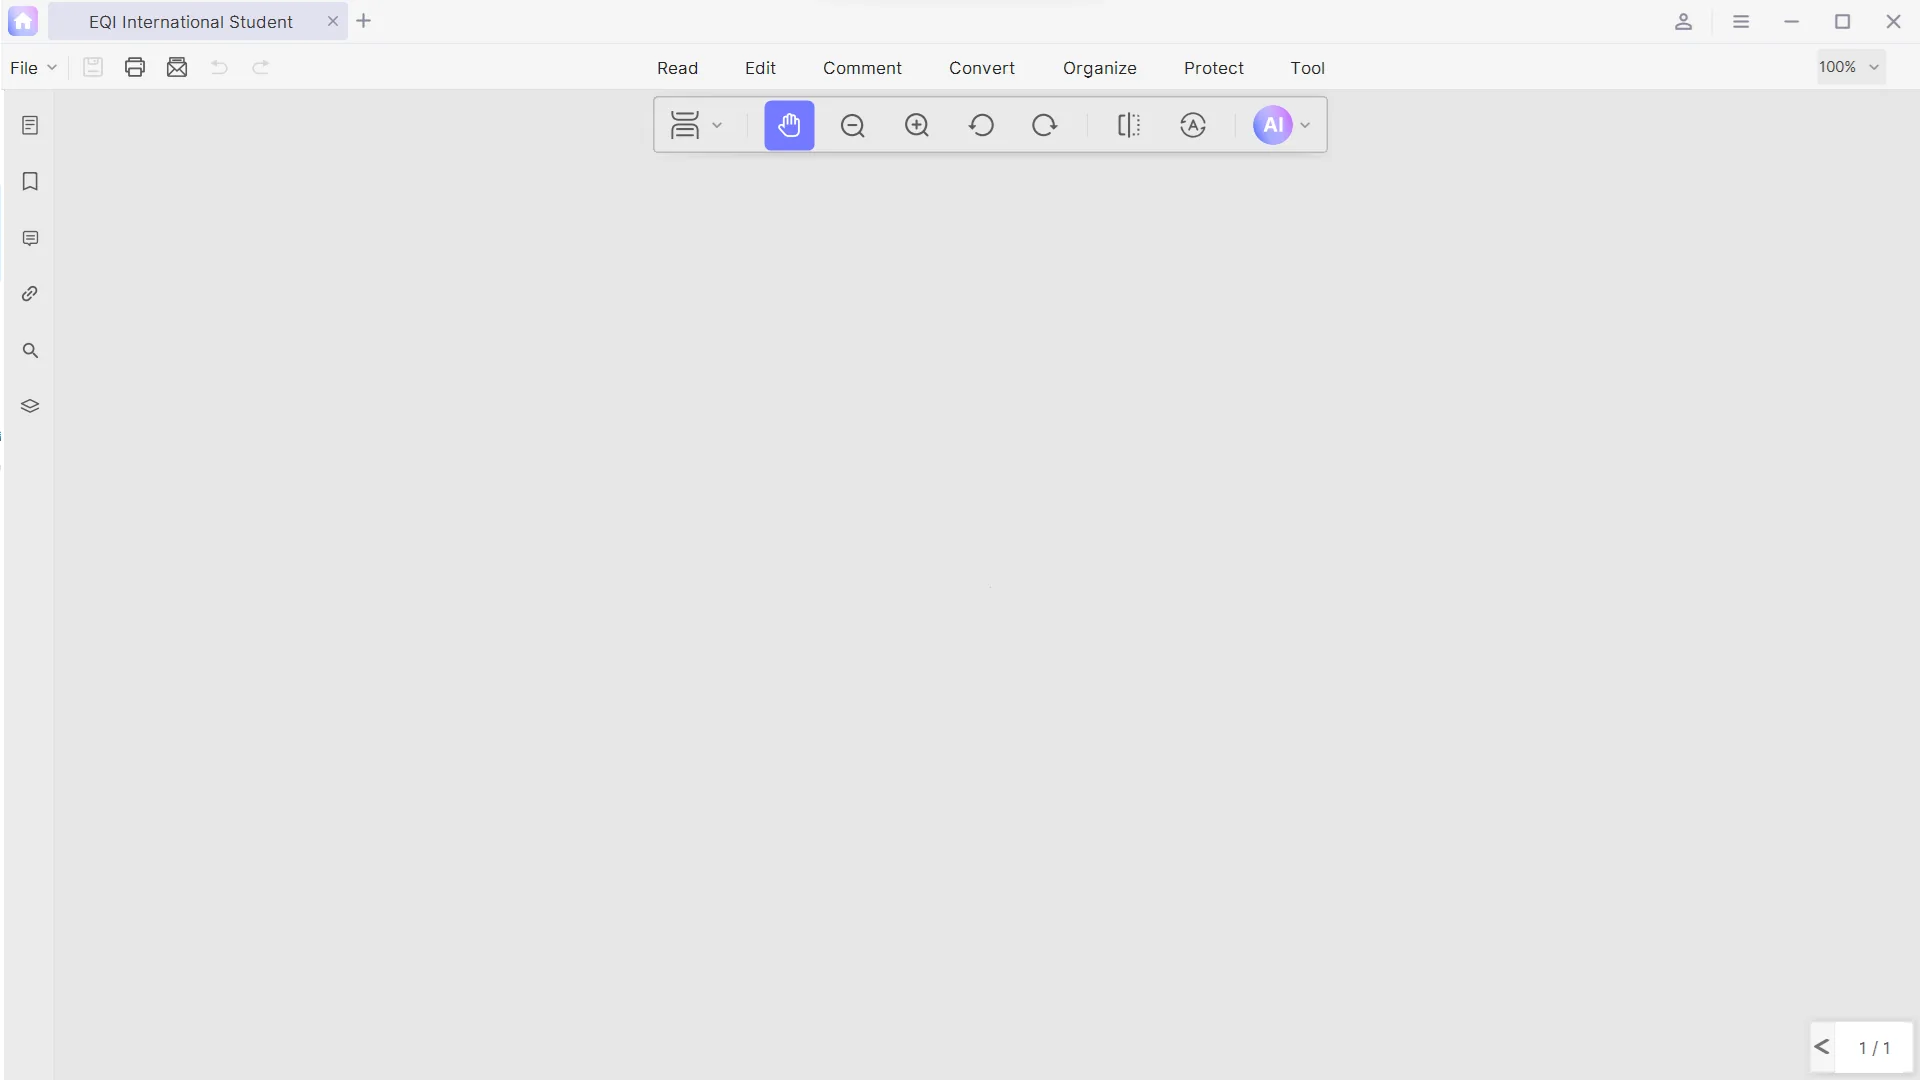Viewport: 1920px width, 1080px height.
Task: Add a new tab with plus
Action: coord(364,21)
